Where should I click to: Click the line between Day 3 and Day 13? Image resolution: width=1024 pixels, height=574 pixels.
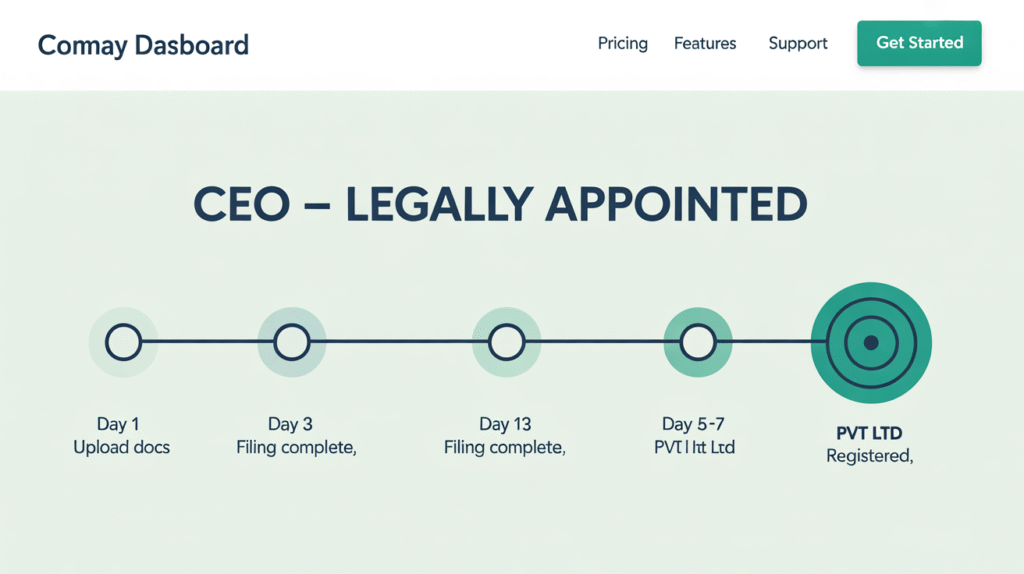click(399, 342)
